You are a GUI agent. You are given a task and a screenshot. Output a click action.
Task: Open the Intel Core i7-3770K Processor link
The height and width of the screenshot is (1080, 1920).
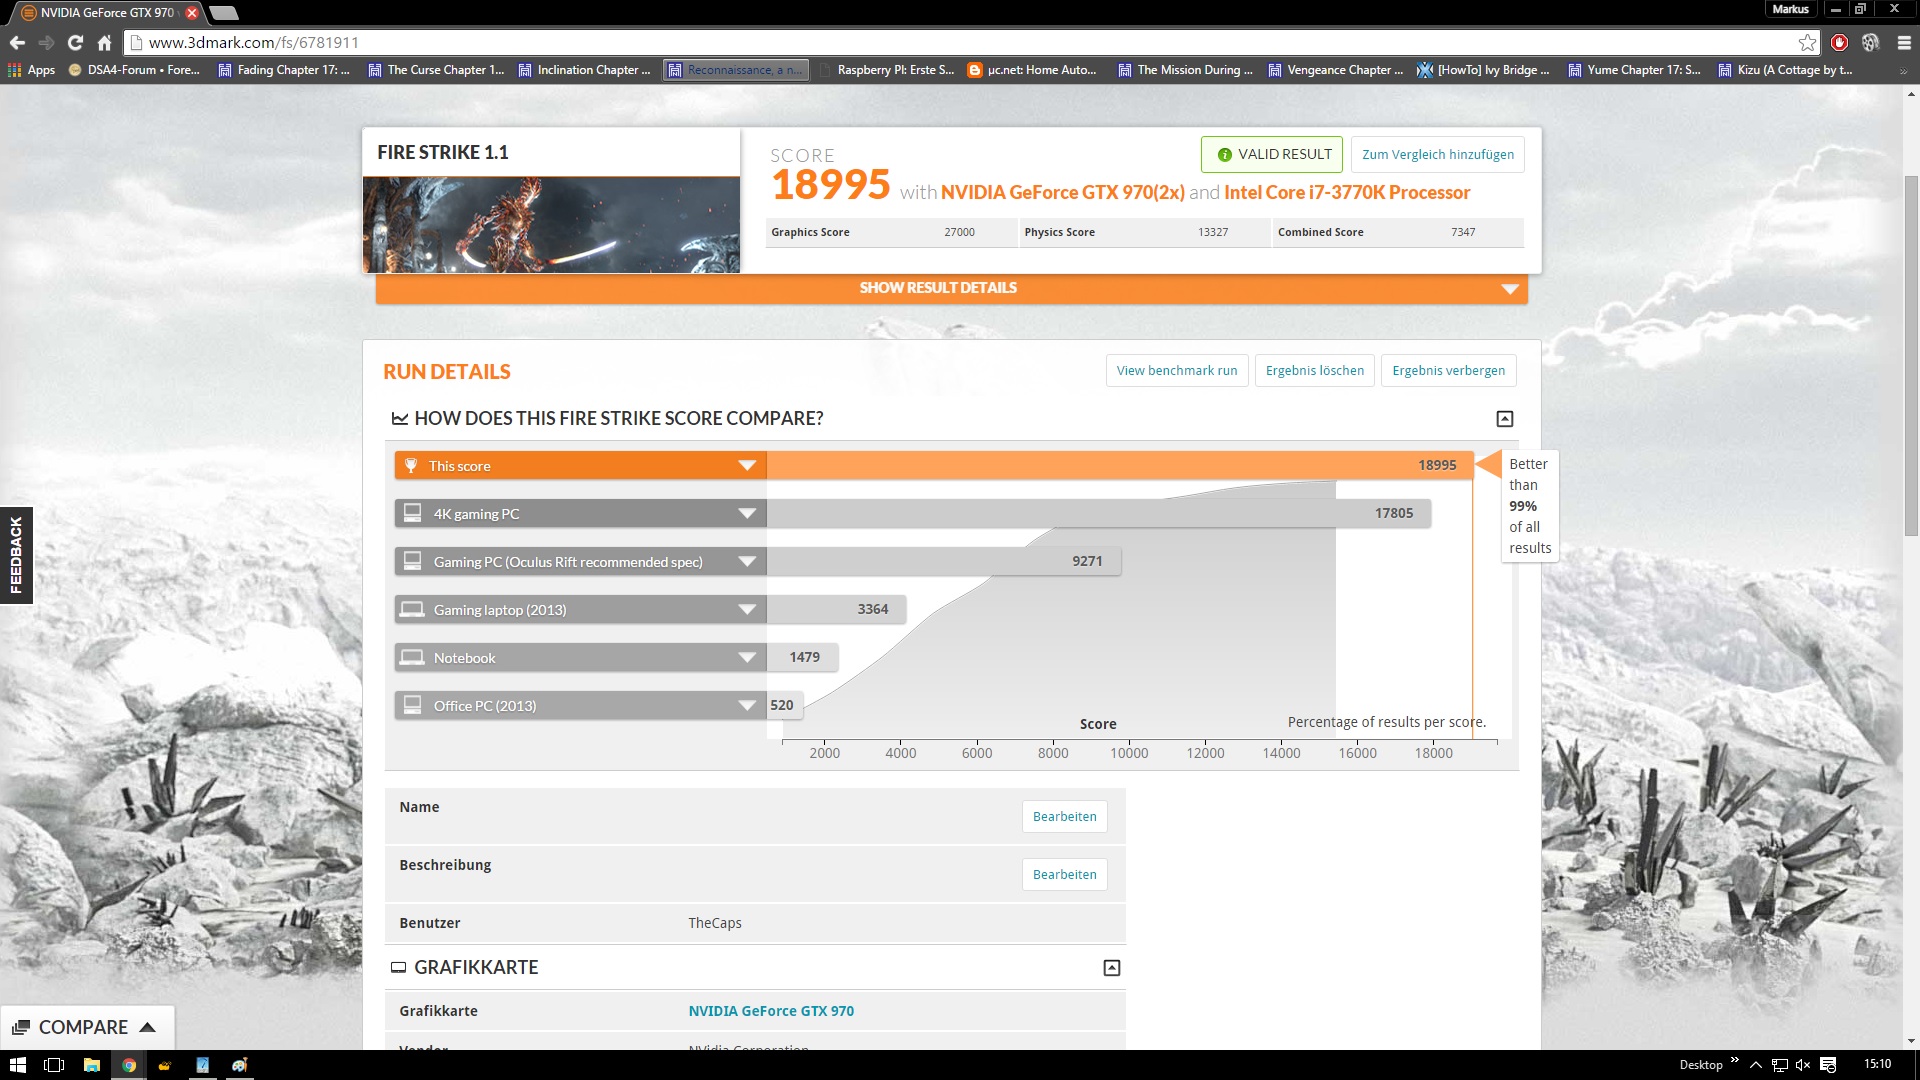point(1347,192)
